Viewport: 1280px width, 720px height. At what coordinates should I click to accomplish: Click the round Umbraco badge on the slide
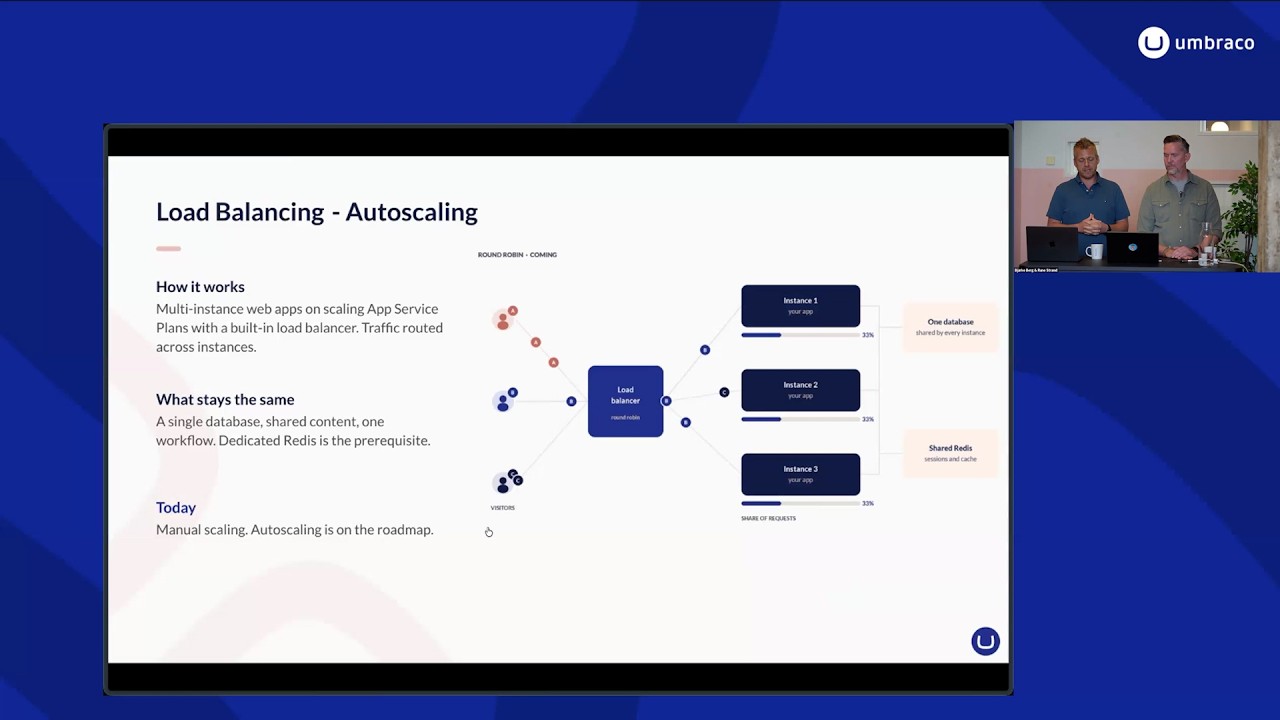point(985,641)
